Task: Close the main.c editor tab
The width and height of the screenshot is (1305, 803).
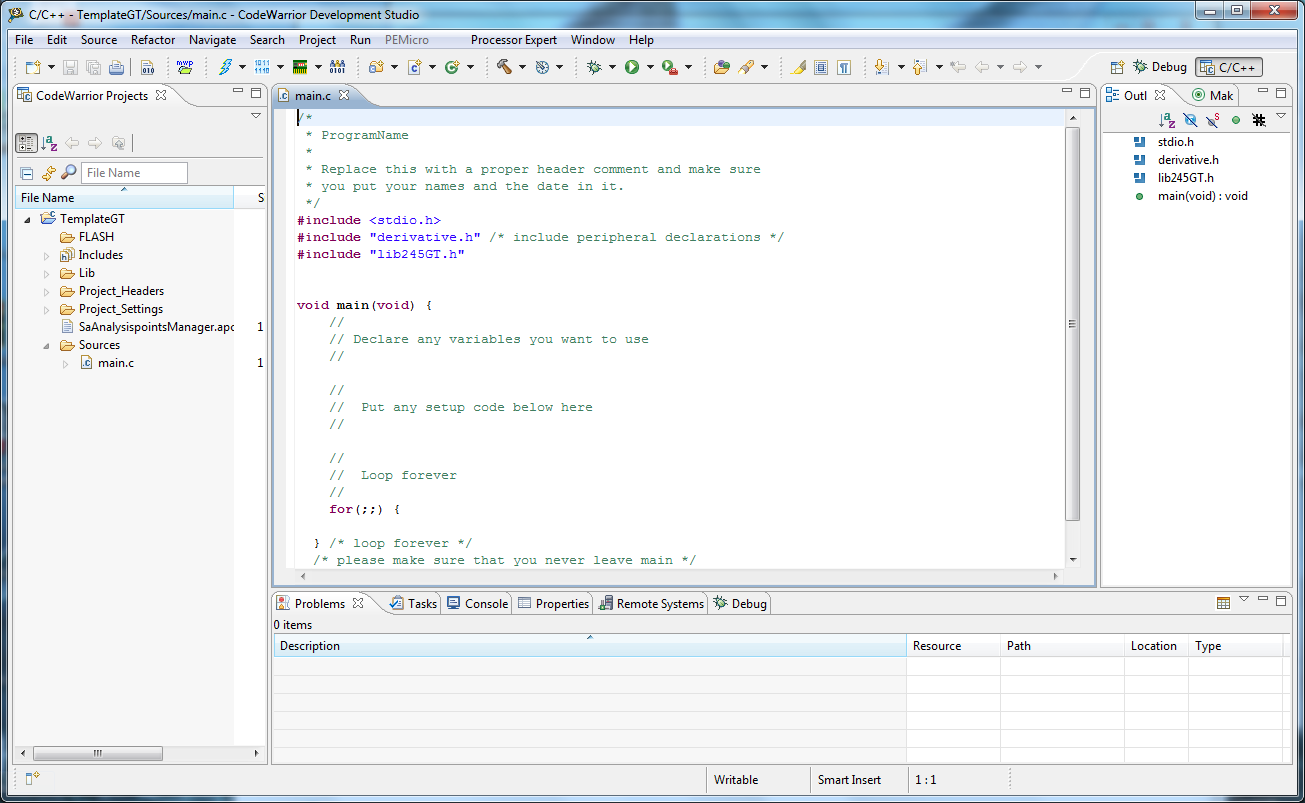Action: [x=344, y=95]
